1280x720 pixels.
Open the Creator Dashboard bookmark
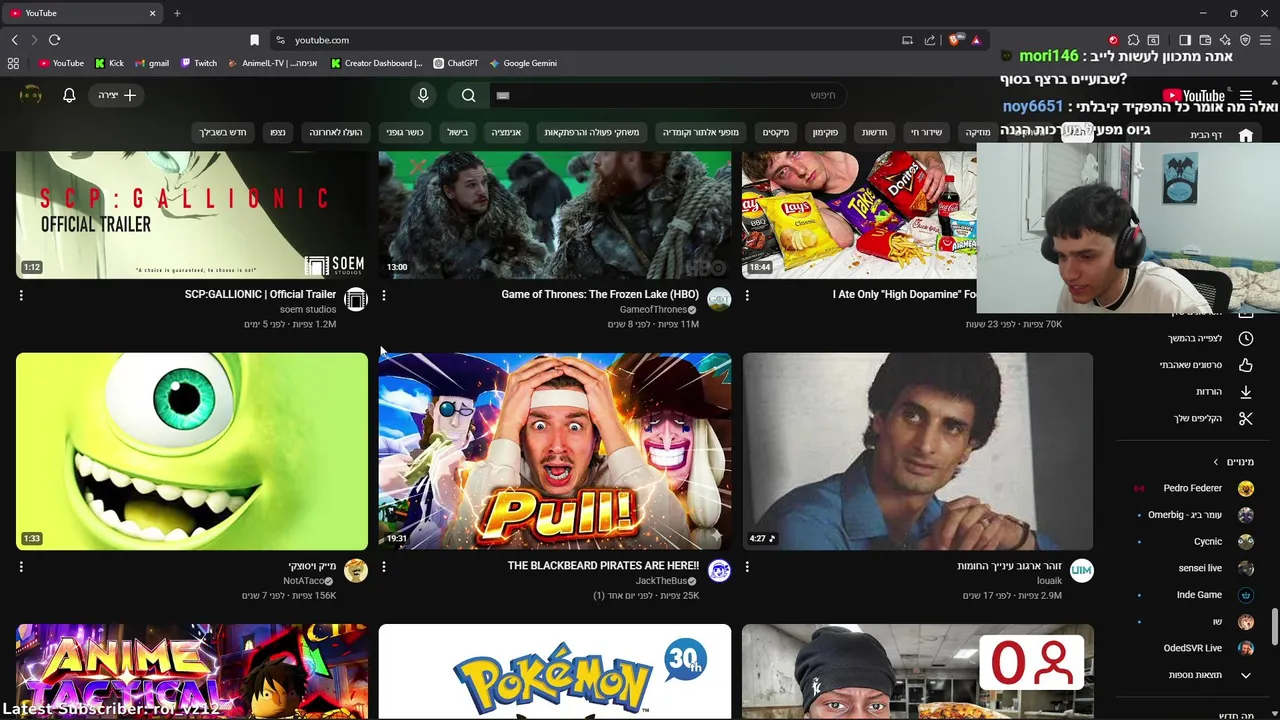(376, 63)
